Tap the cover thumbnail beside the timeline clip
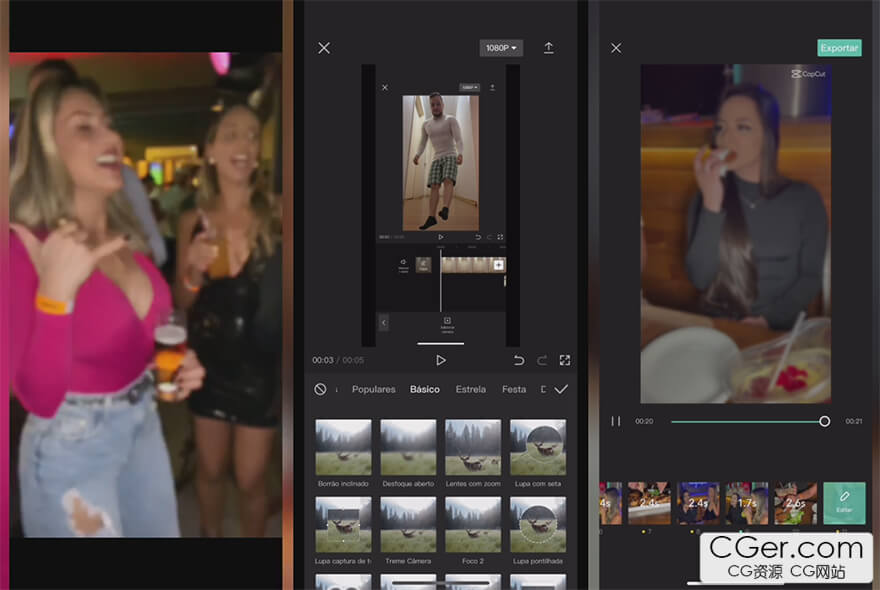This screenshot has width=880, height=590. (x=424, y=265)
